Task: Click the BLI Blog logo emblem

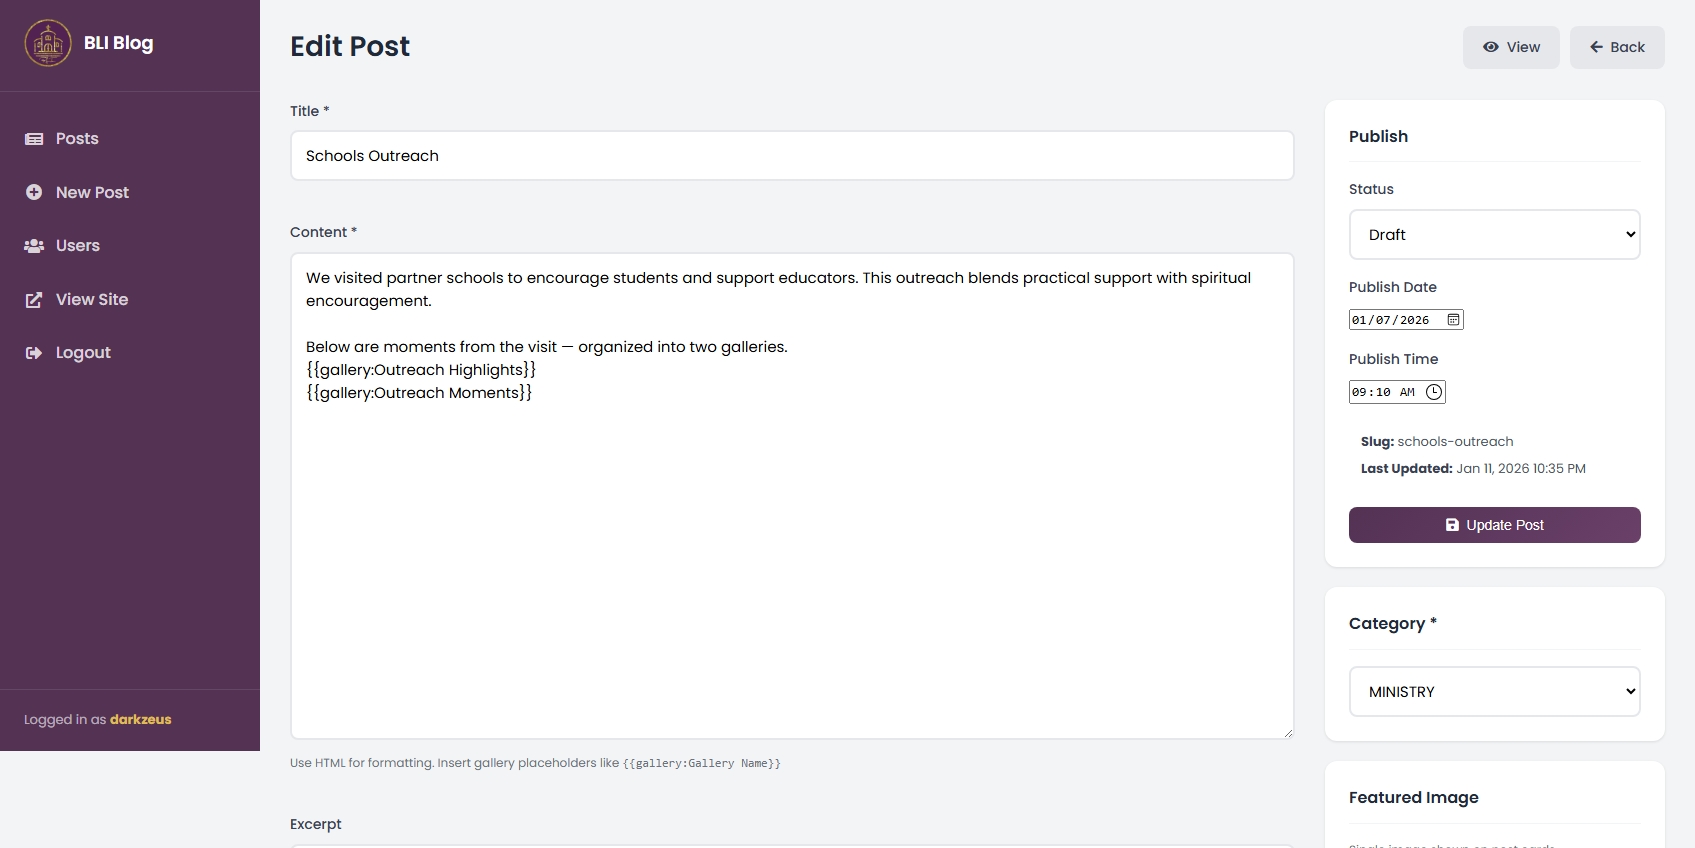Action: tap(48, 43)
